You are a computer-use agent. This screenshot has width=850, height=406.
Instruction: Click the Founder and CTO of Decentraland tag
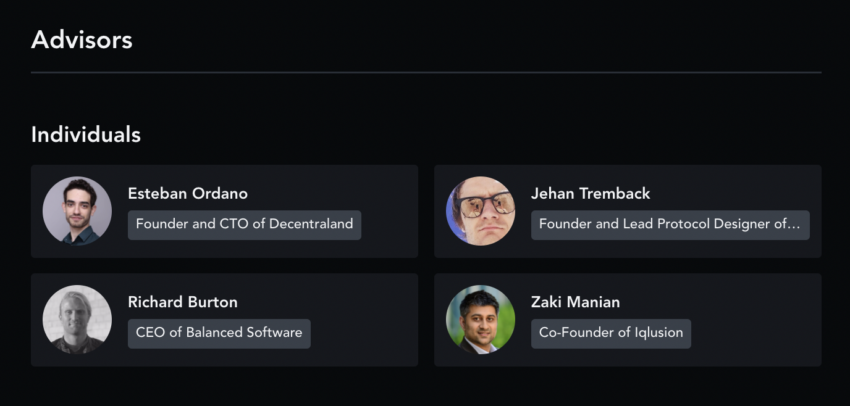[x=244, y=225]
